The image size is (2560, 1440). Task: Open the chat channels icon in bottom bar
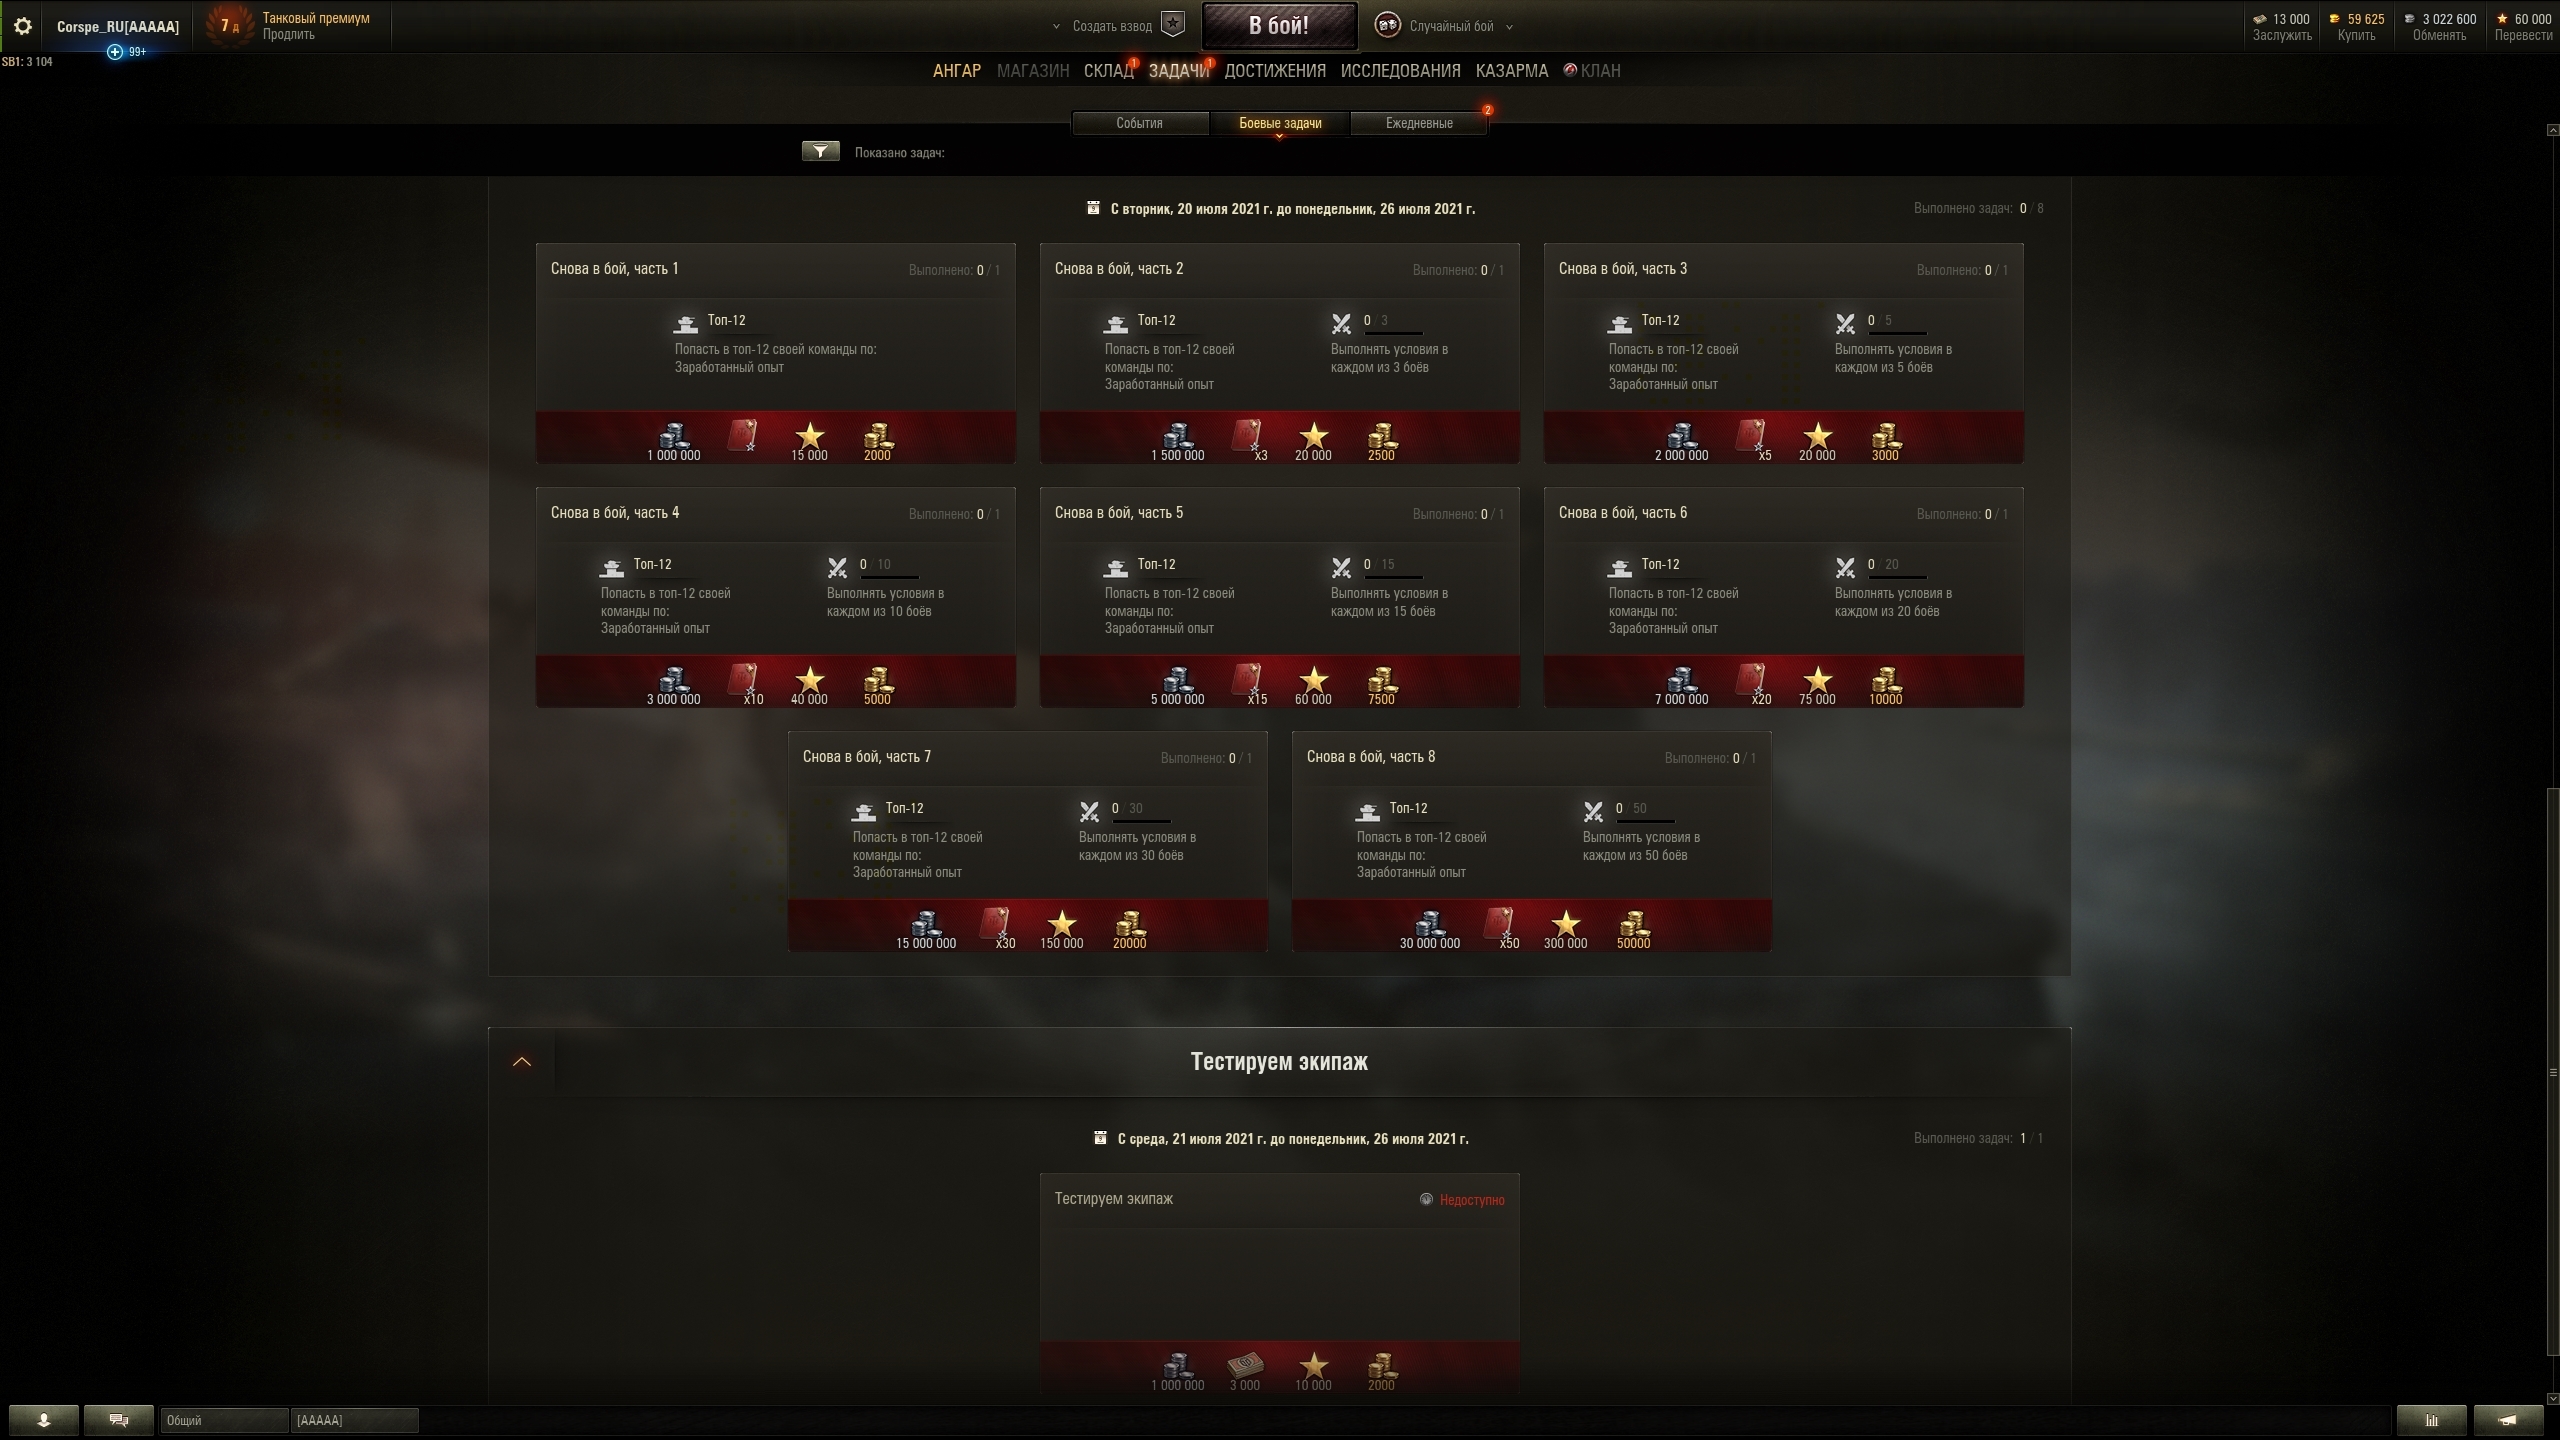(x=118, y=1420)
